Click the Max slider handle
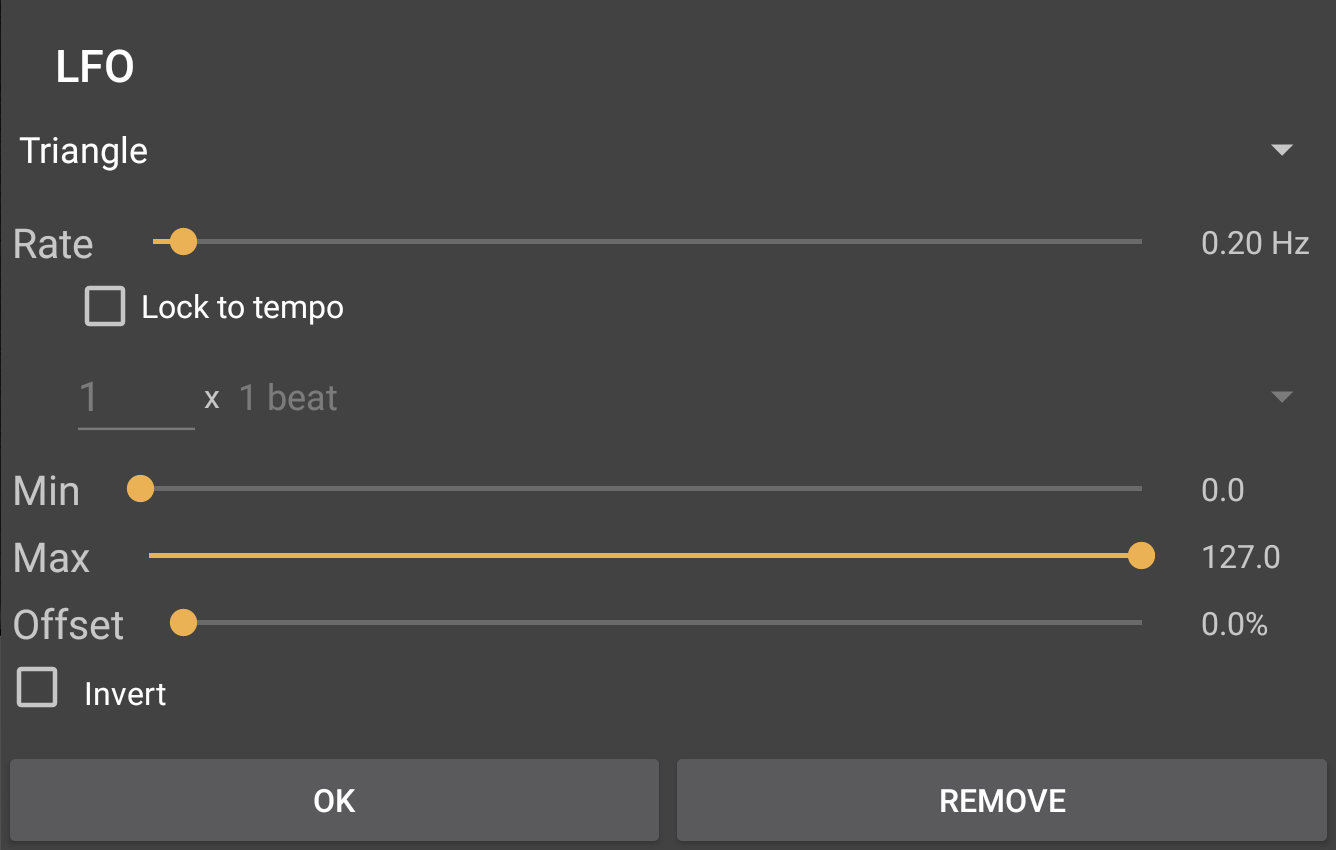 point(1141,556)
